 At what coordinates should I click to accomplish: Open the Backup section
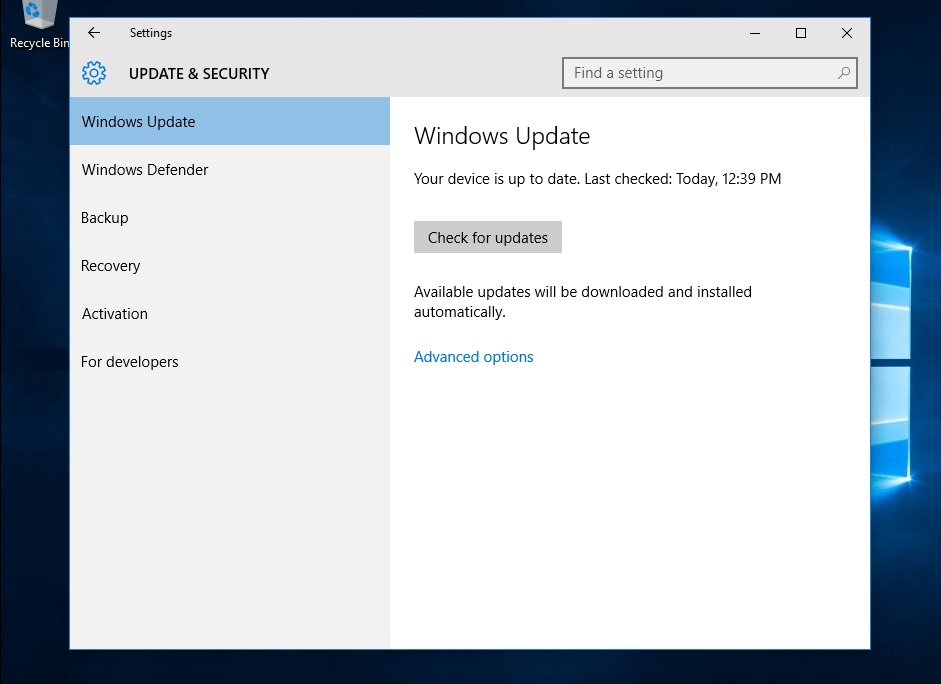tap(230, 217)
